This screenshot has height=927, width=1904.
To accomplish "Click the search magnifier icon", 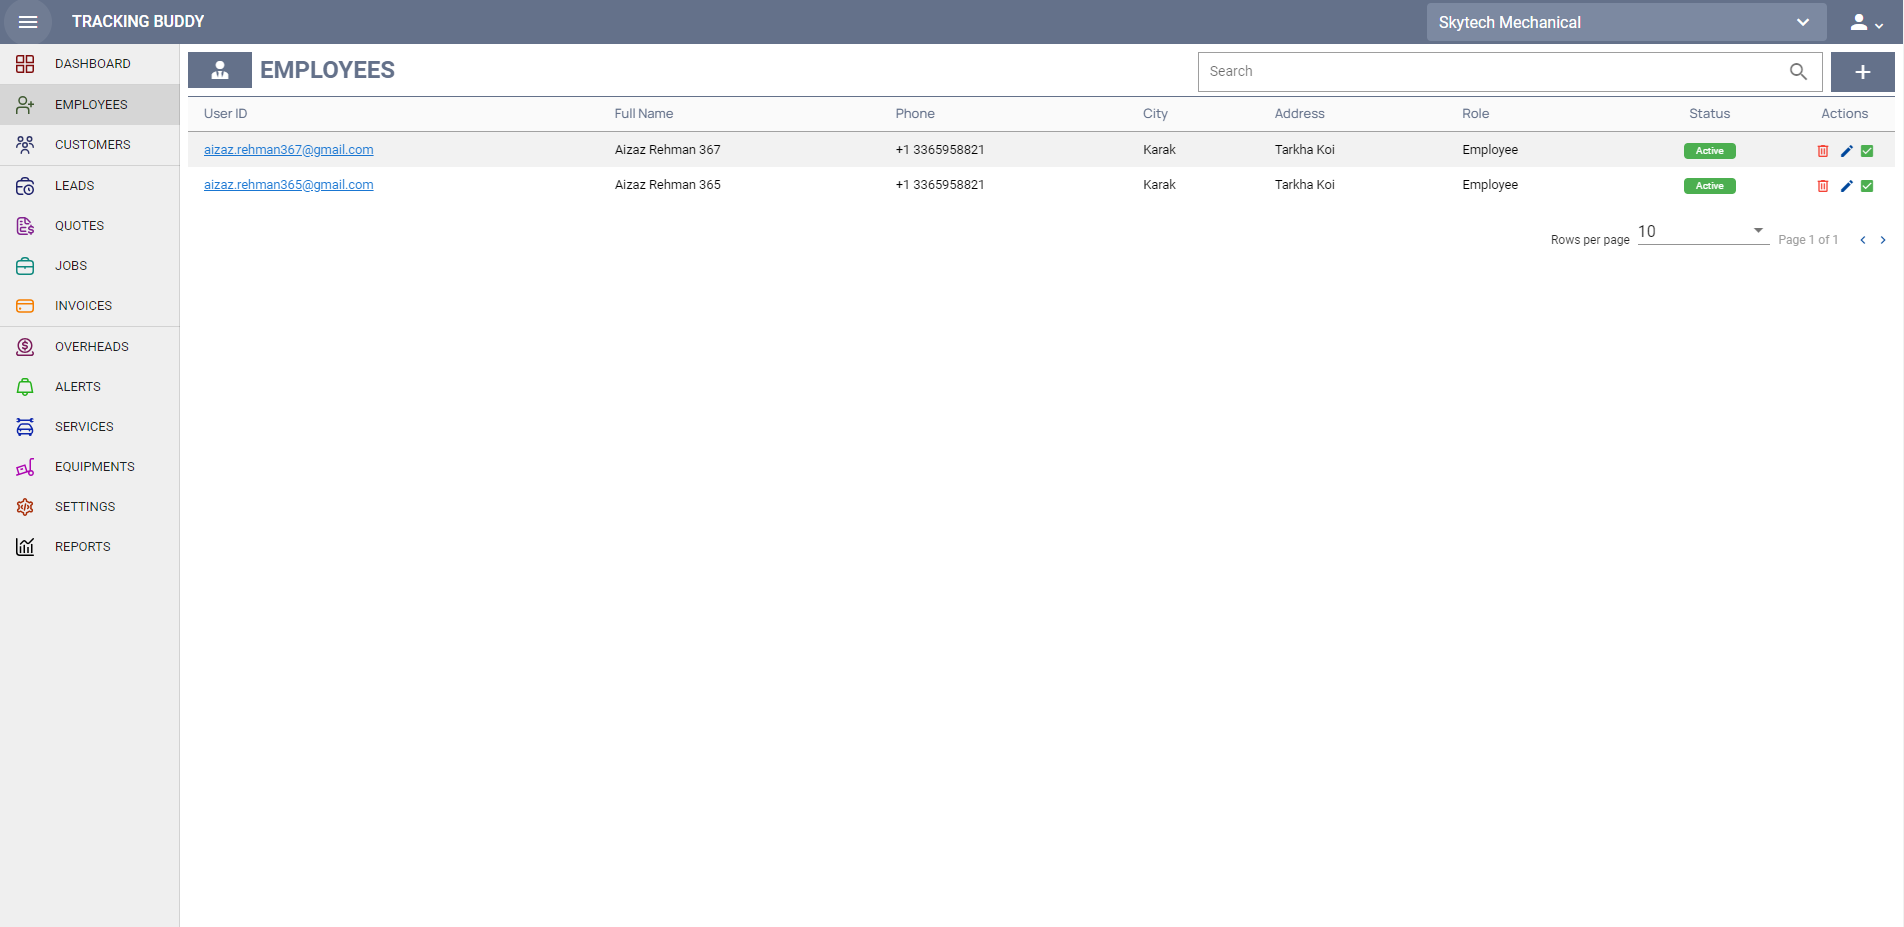I will [x=1798, y=72].
